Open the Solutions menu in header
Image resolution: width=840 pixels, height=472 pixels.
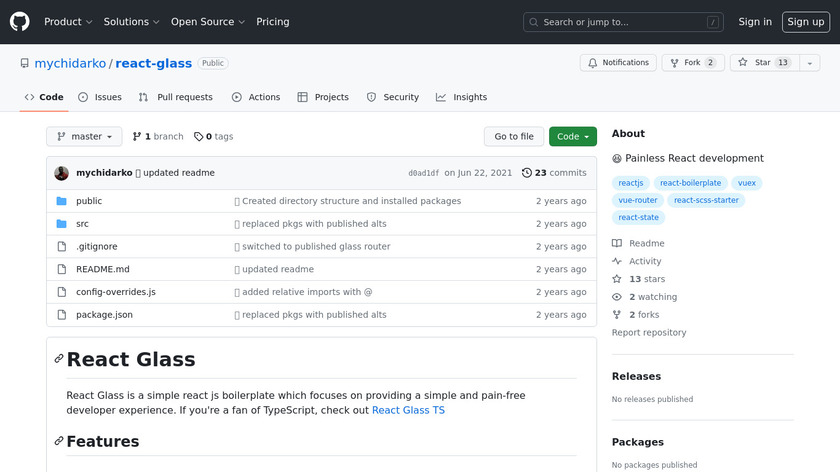coord(131,22)
